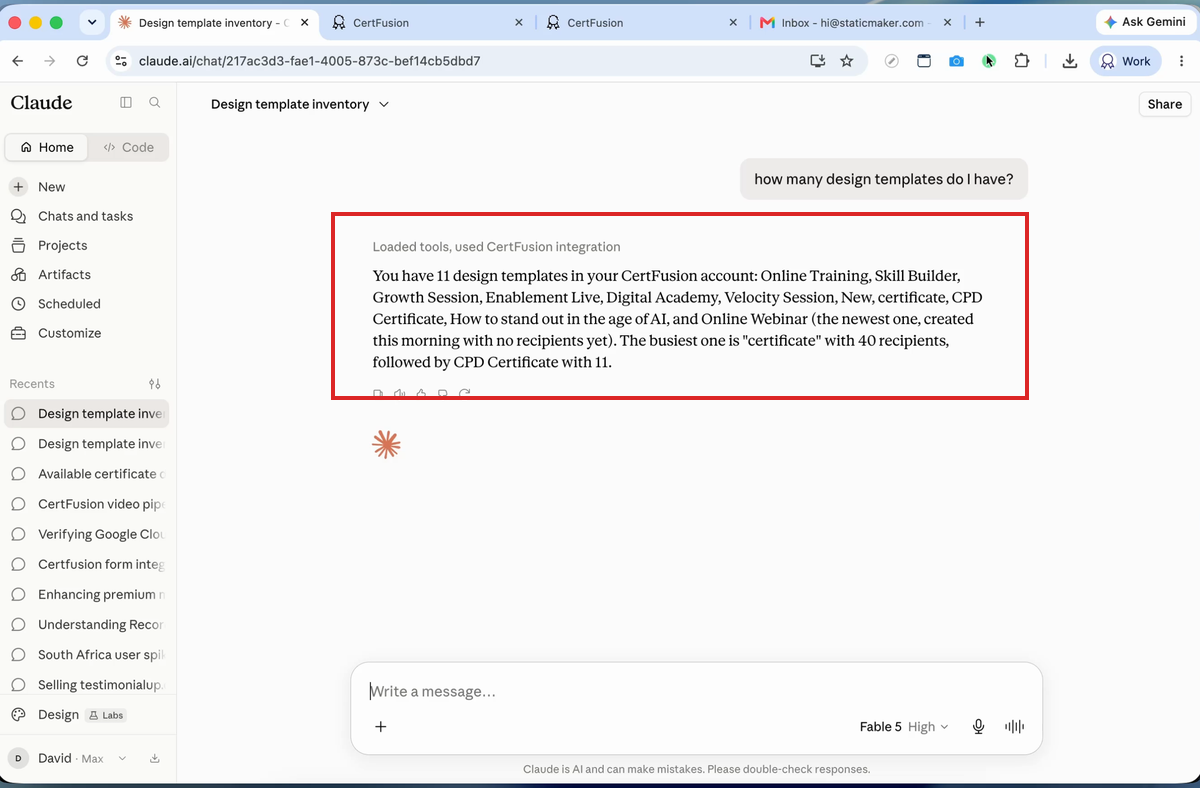This screenshot has height=788, width=1200.
Task: Open the South Africa user spike chat
Action: pyautogui.click(x=88, y=655)
